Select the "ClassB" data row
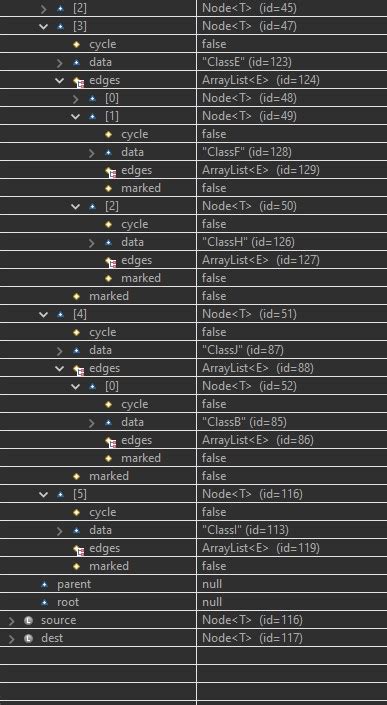The width and height of the screenshot is (387, 705). [193, 422]
